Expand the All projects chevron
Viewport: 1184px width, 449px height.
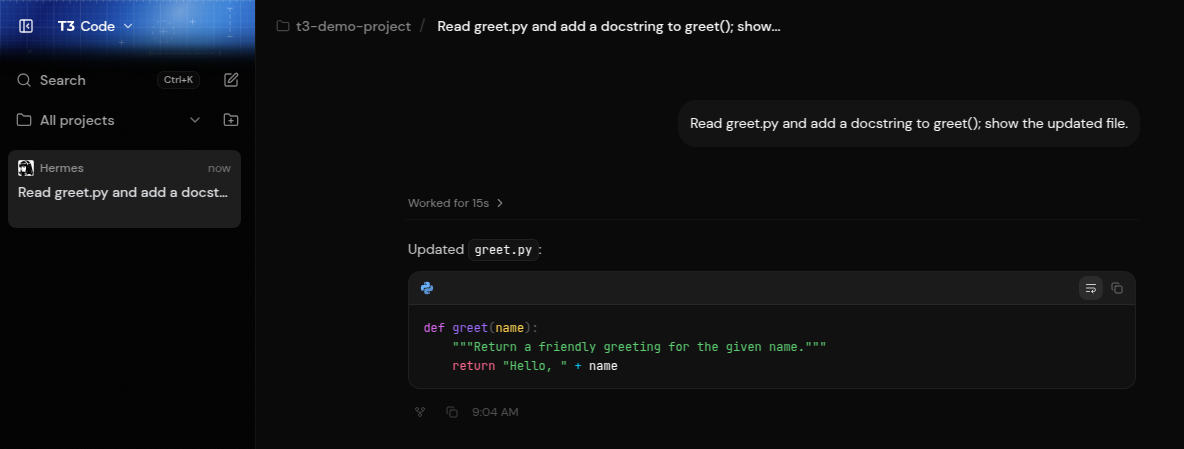pyautogui.click(x=195, y=120)
